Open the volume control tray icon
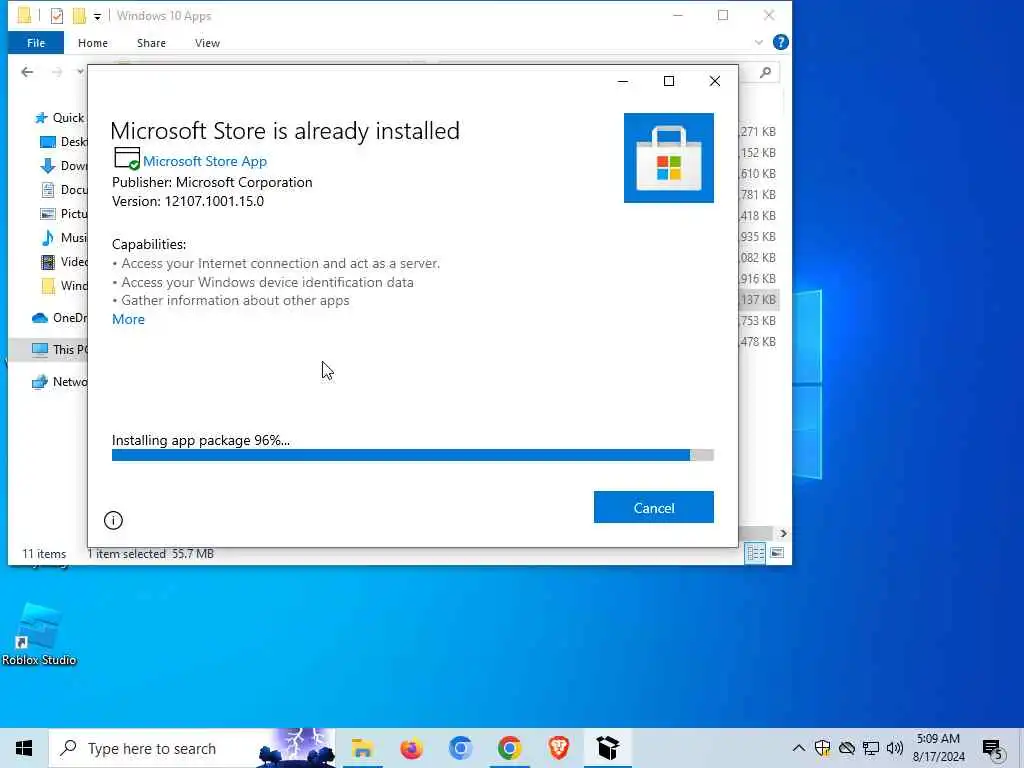This screenshot has width=1024, height=768. [x=895, y=748]
